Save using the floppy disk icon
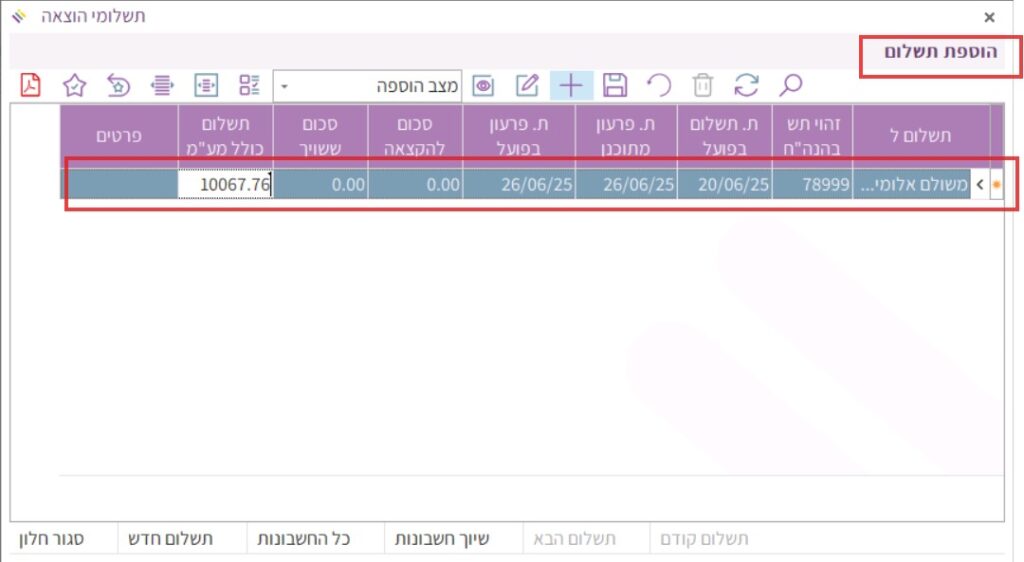Image resolution: width=1024 pixels, height=562 pixels. tap(615, 86)
